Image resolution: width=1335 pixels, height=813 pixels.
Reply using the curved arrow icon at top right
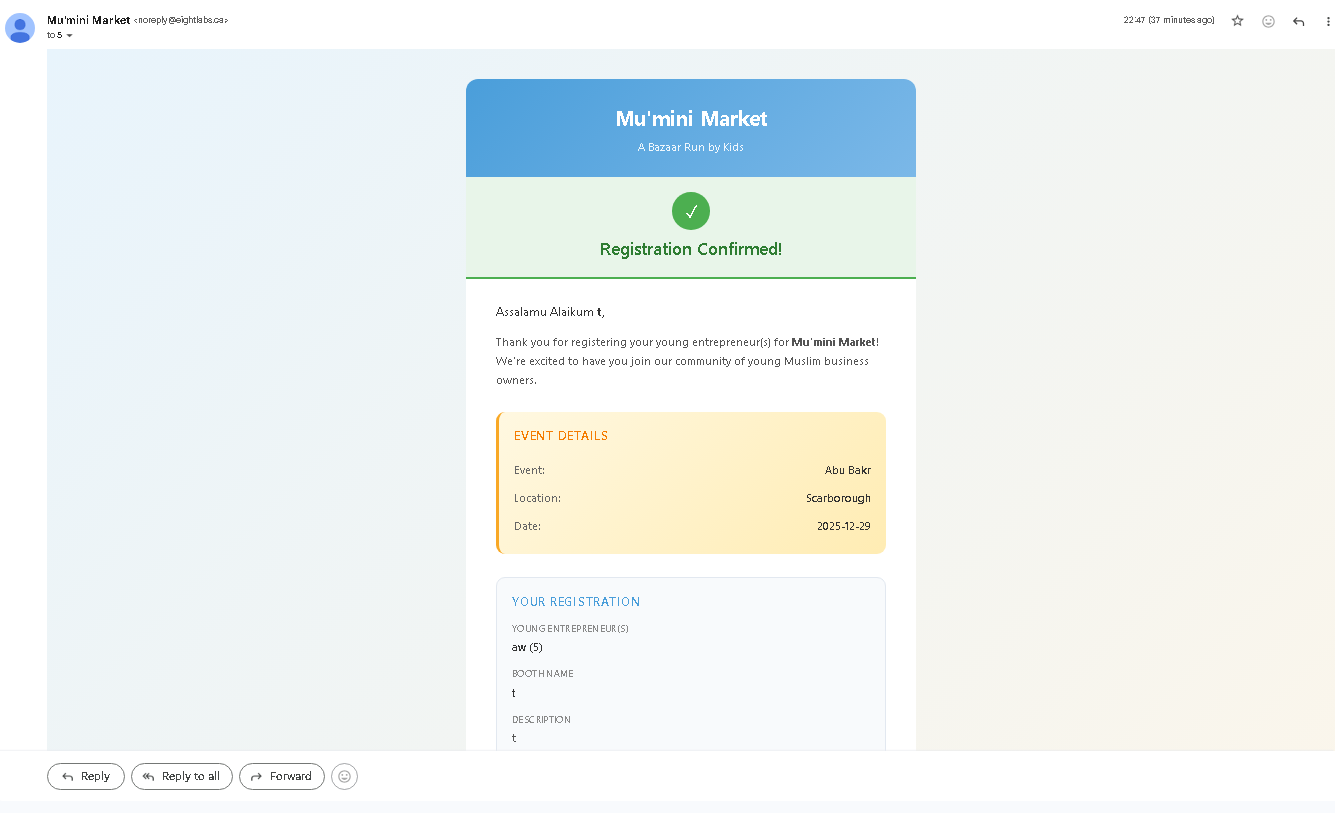[1298, 20]
